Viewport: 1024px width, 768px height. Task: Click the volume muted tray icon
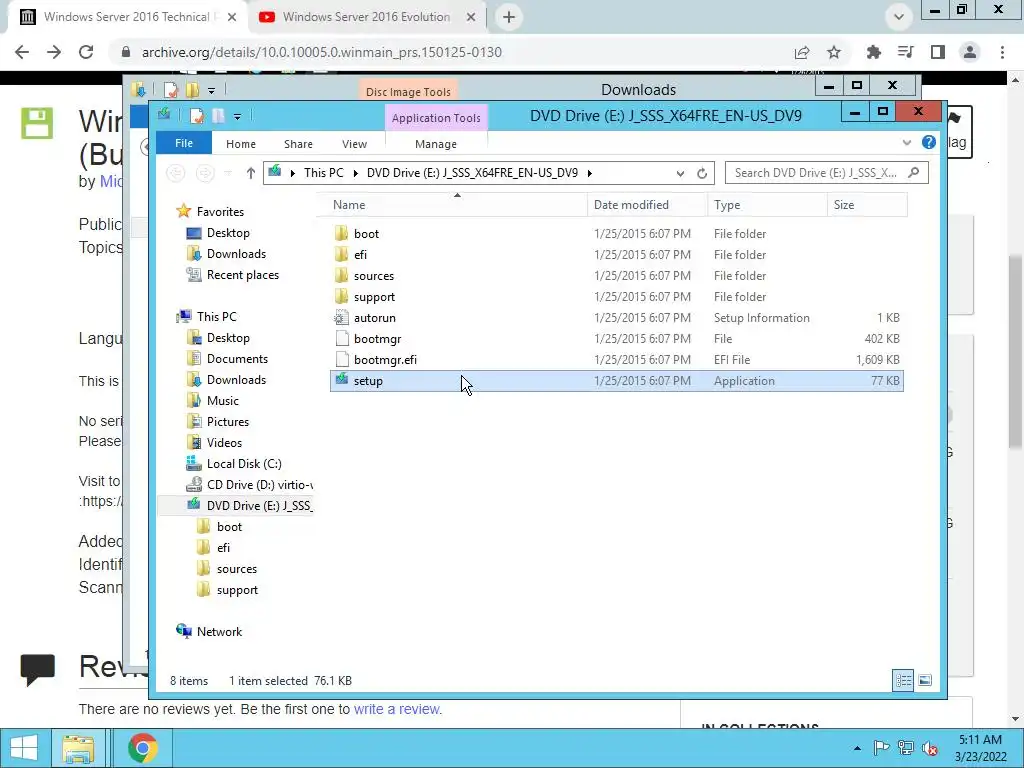[x=930, y=748]
